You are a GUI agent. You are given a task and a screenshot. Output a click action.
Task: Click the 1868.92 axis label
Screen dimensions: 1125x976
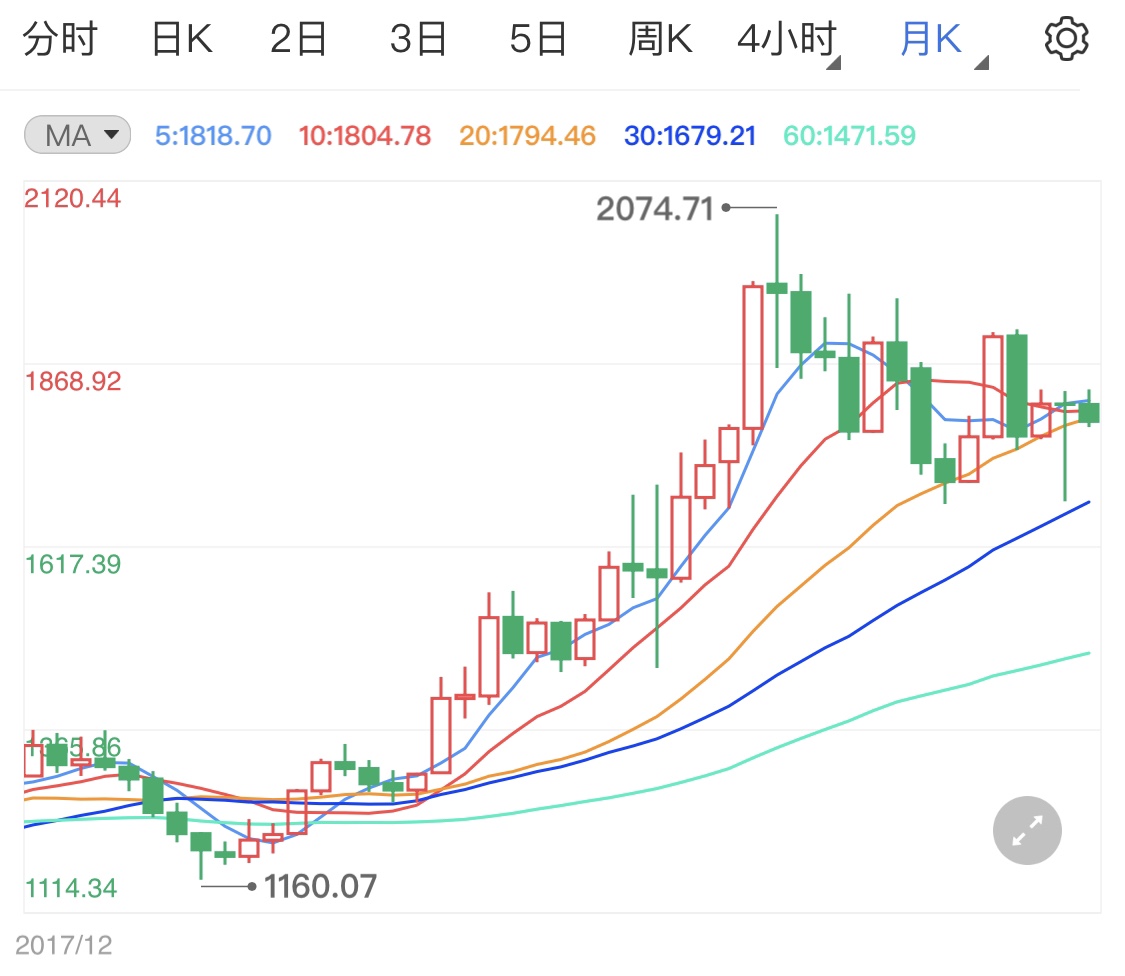point(72,381)
